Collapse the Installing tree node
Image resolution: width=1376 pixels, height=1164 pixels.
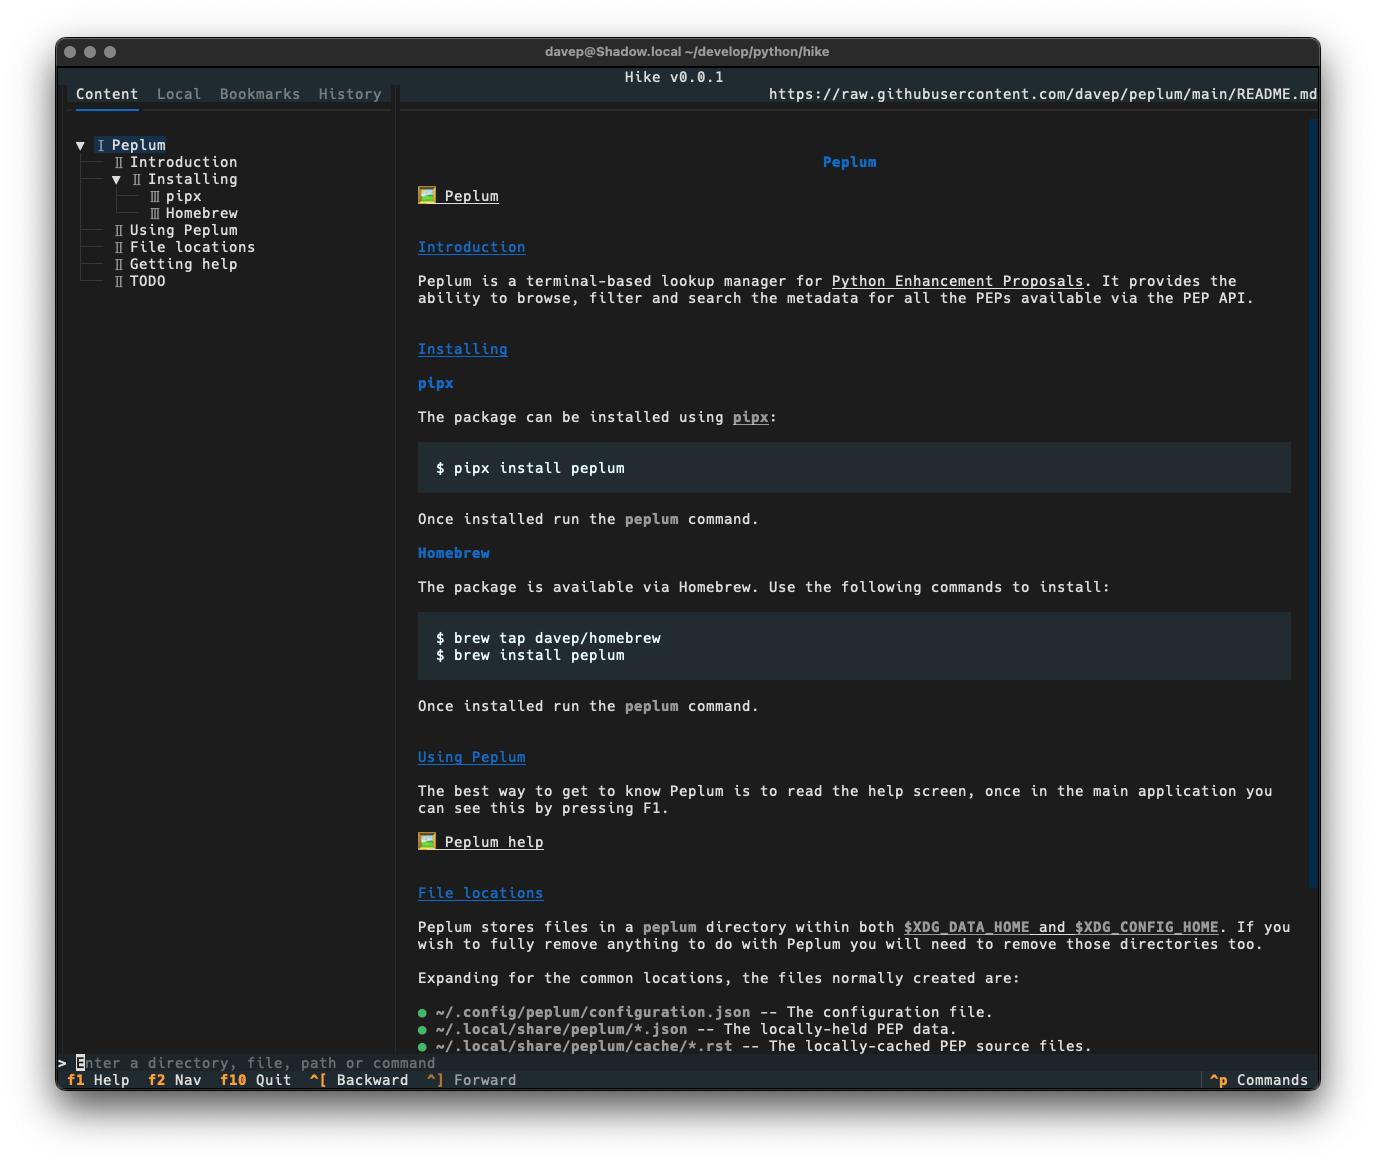(x=117, y=180)
